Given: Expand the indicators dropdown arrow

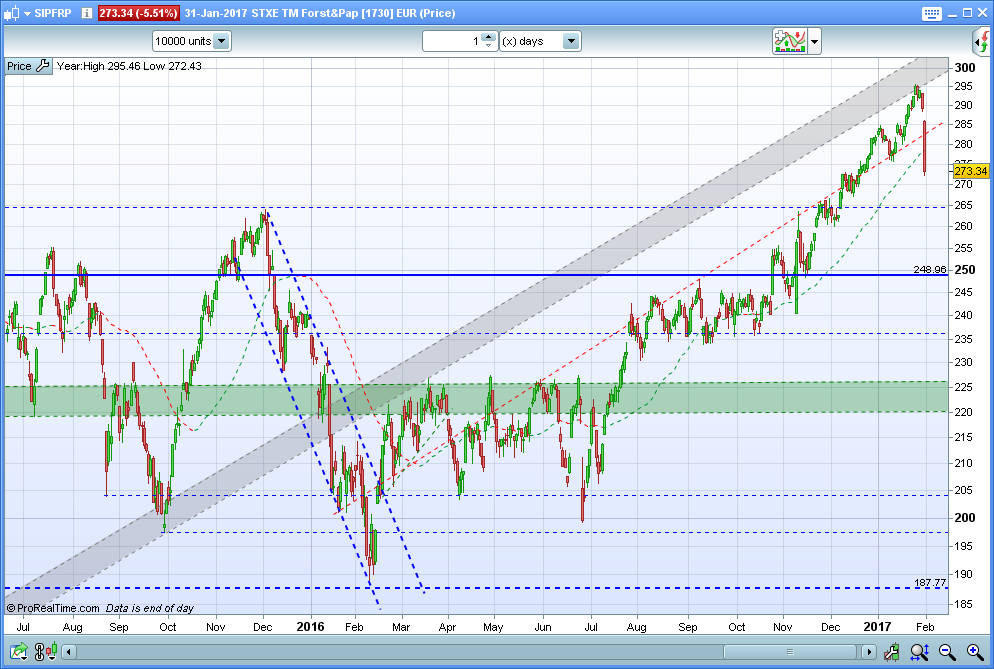Looking at the screenshot, I should click(815, 42).
